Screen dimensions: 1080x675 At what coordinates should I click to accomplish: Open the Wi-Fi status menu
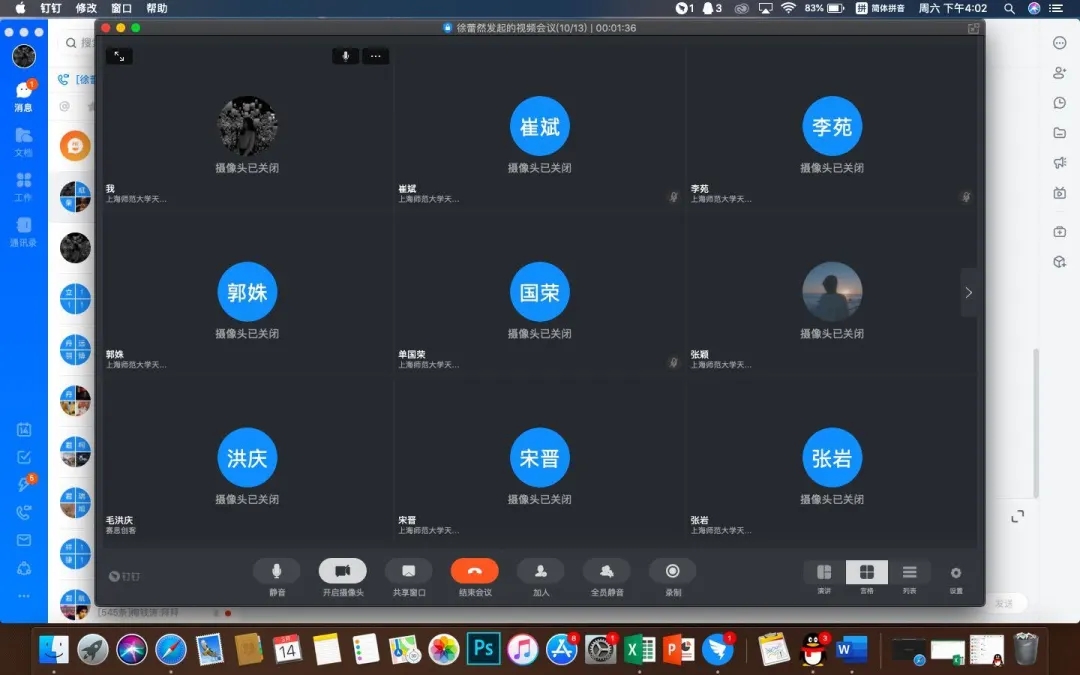click(x=789, y=8)
